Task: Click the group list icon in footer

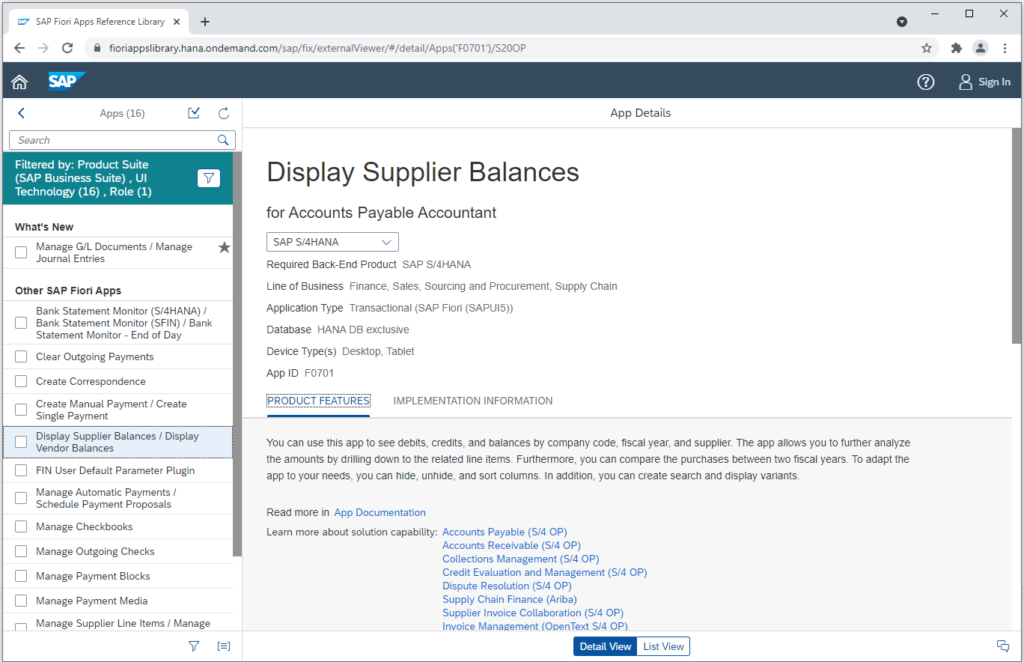Action: (x=223, y=646)
